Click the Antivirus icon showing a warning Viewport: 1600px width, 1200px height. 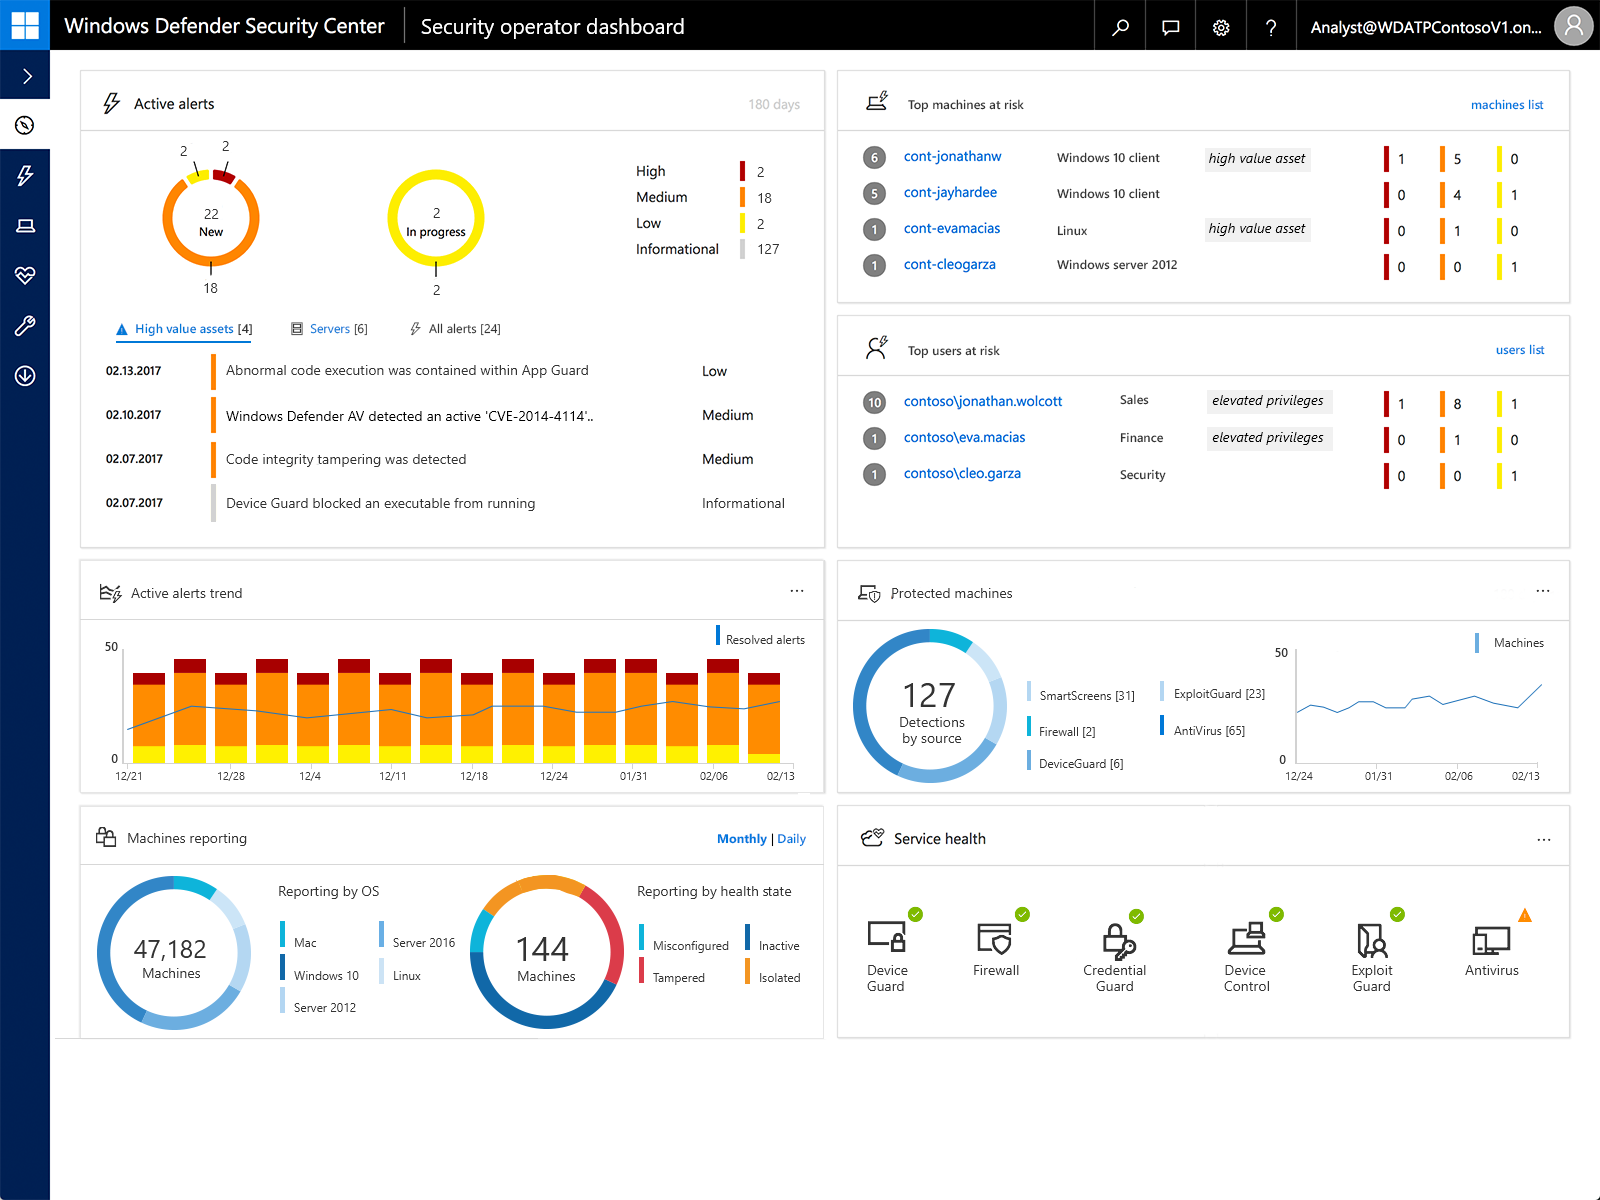coord(1491,940)
